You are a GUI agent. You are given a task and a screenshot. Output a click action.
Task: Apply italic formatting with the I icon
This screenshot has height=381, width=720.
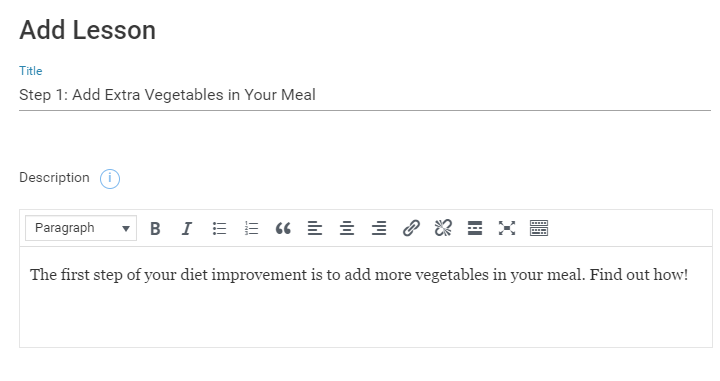187,228
